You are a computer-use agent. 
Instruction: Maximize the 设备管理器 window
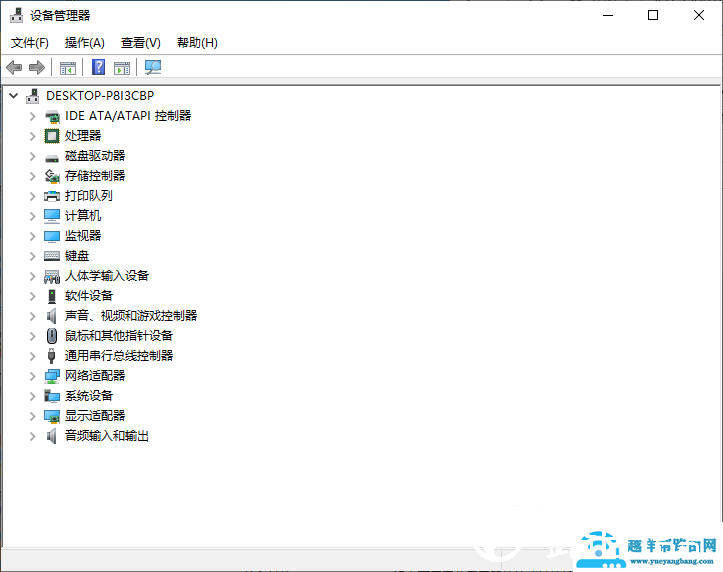pos(653,15)
